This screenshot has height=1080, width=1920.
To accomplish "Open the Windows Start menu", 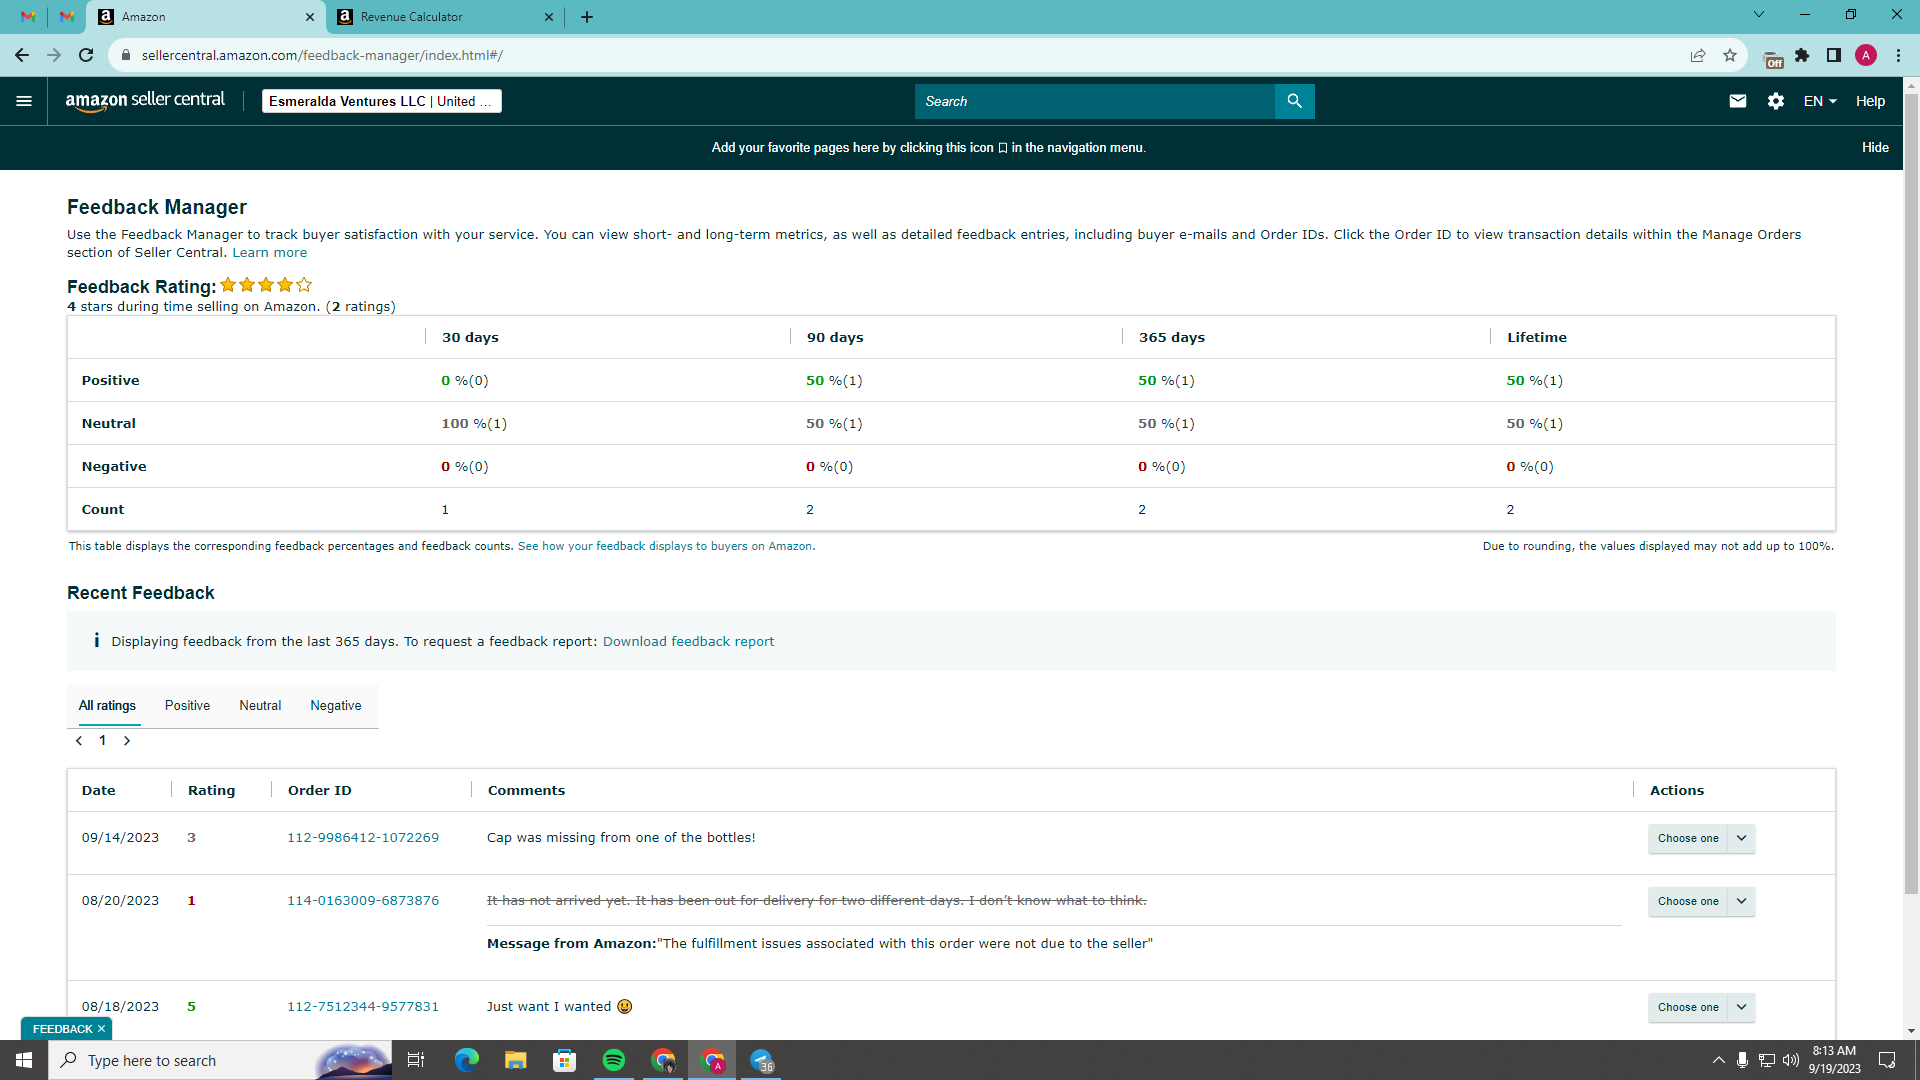I will 24,1060.
